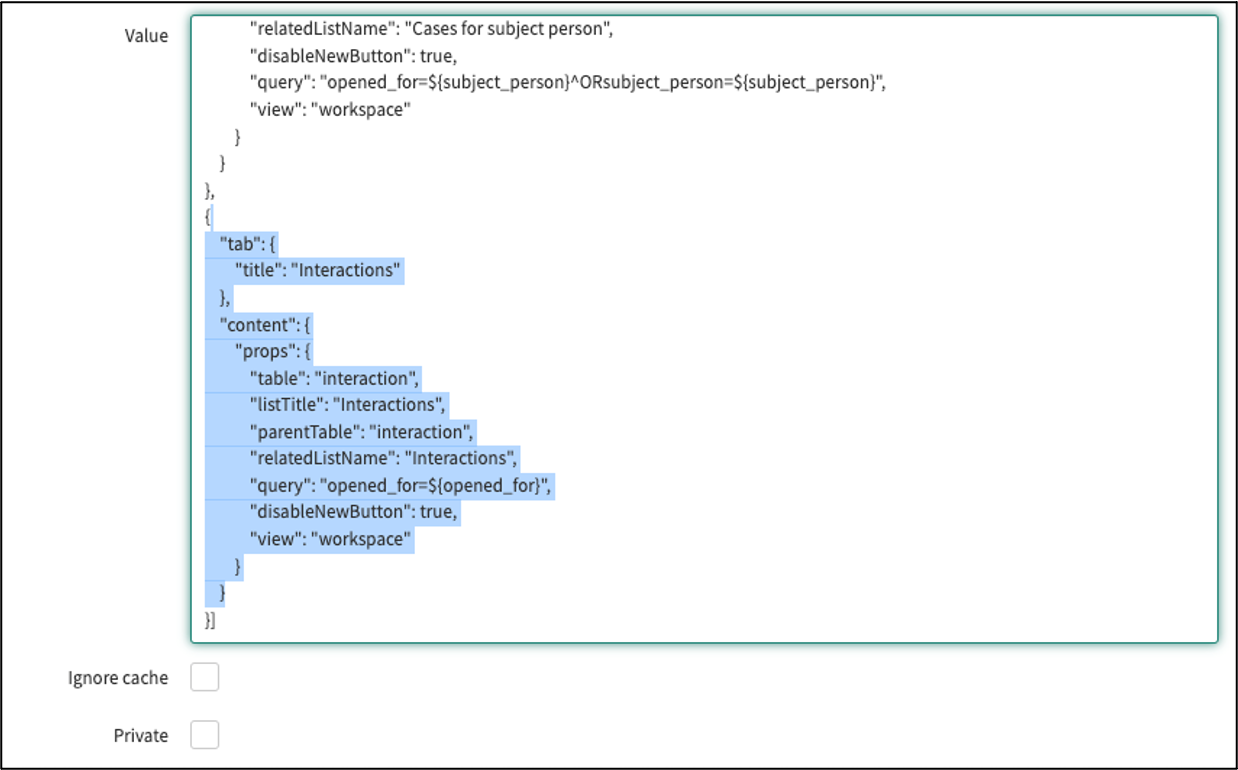This screenshot has height=770, width=1238.
Task: Click the "disableNewButton": true line above the query
Action: click(353, 56)
